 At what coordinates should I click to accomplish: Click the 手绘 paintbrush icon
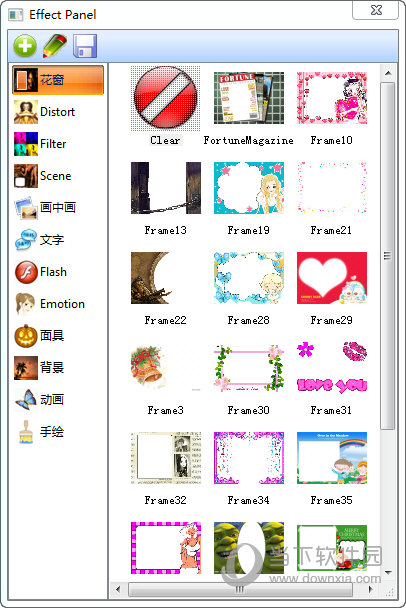tap(26, 432)
